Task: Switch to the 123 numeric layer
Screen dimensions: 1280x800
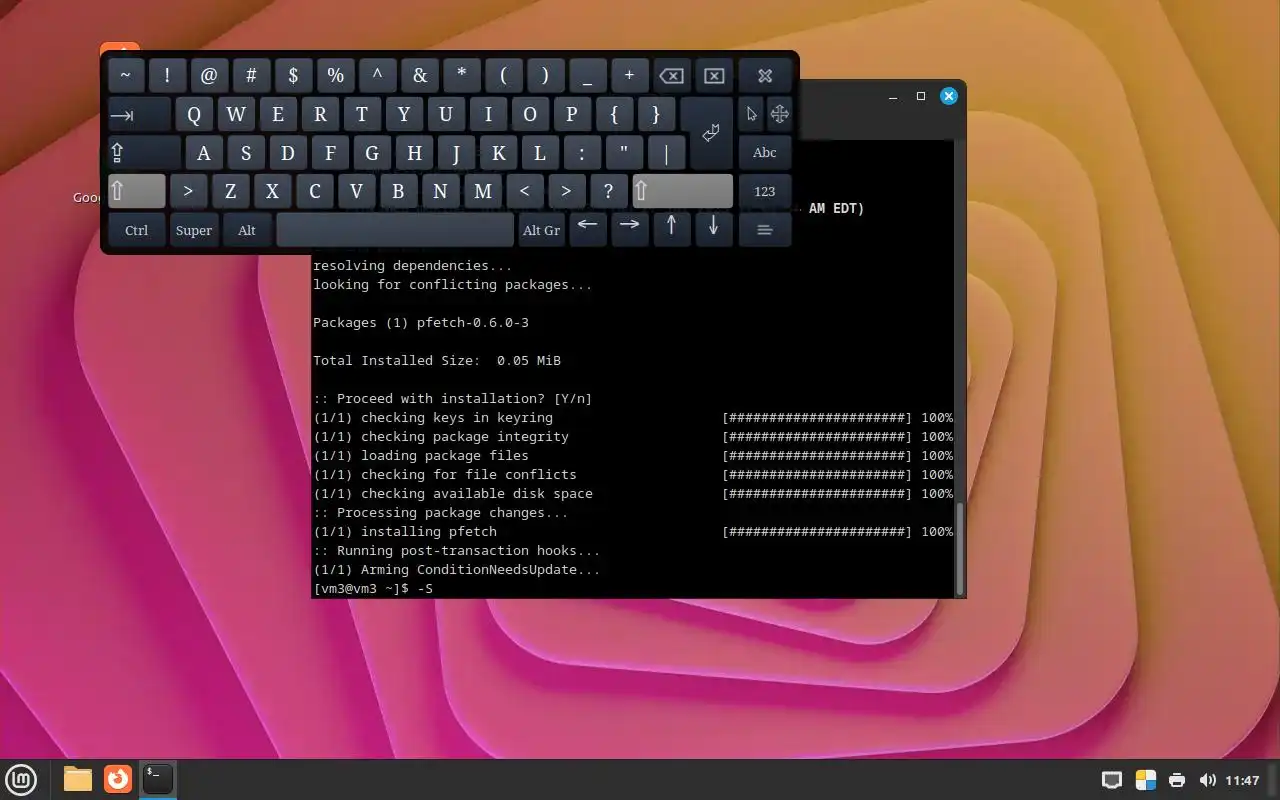Action: 765,191
